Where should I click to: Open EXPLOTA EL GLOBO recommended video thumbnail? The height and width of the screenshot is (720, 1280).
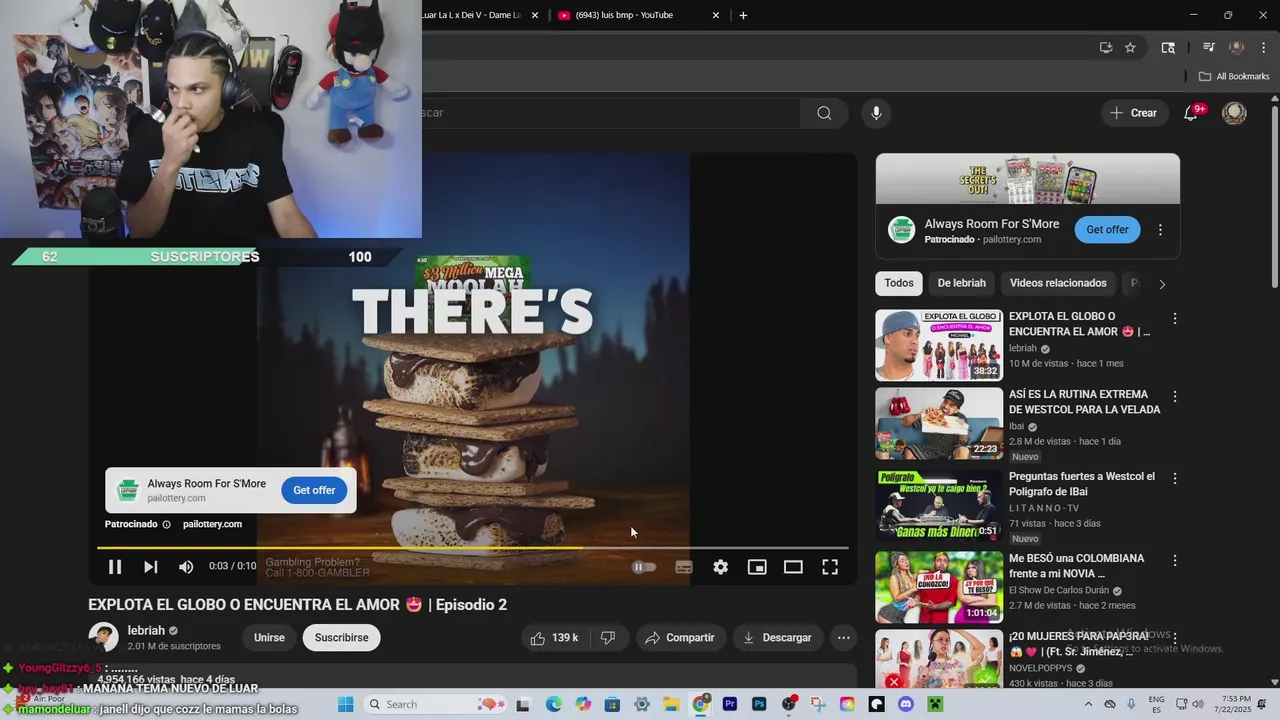click(939, 345)
